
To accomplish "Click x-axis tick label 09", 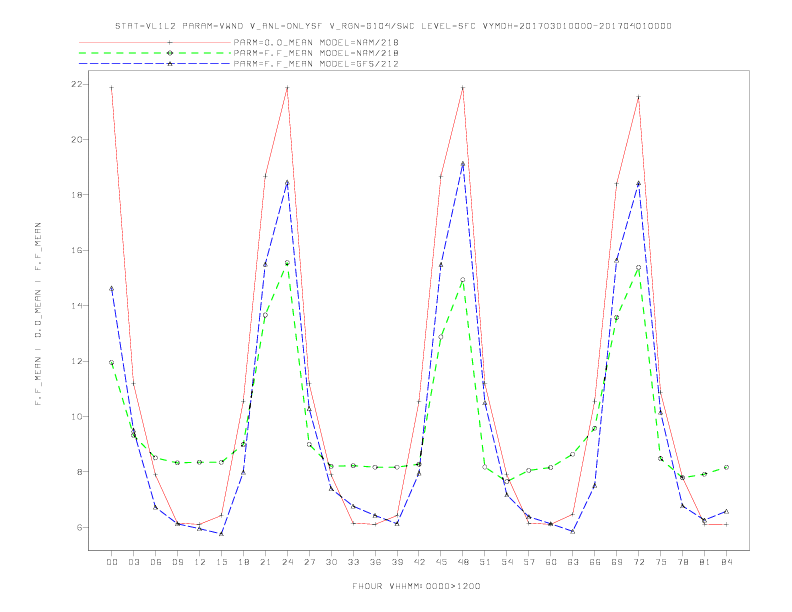I will point(178,562).
